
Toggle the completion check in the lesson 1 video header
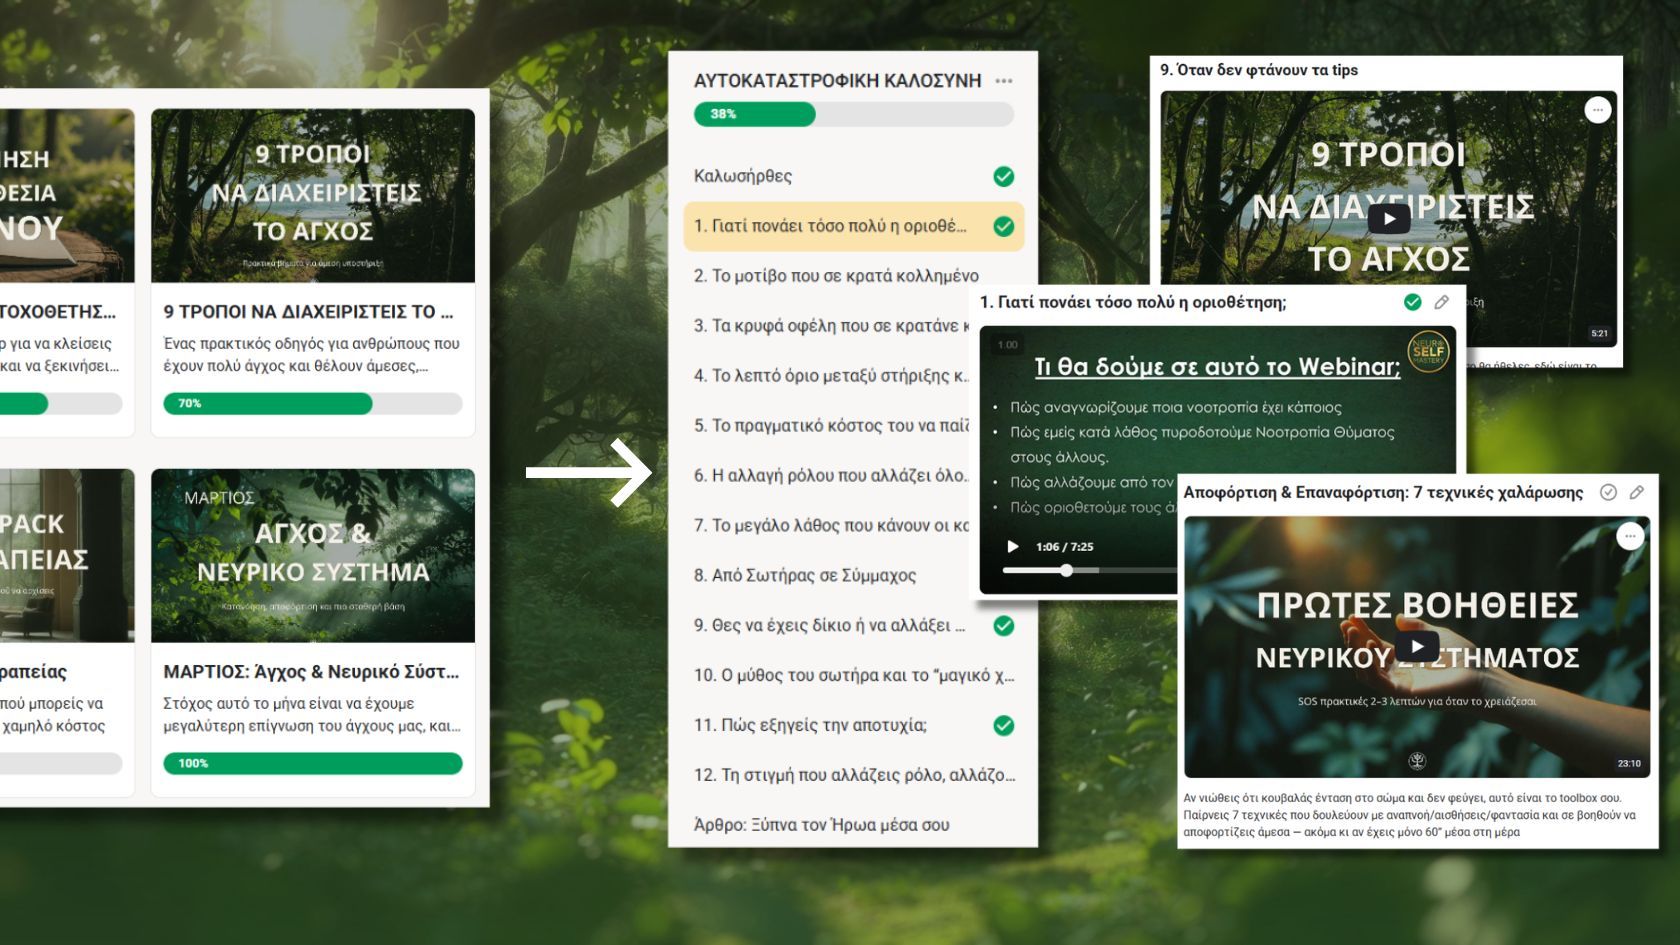point(1413,302)
